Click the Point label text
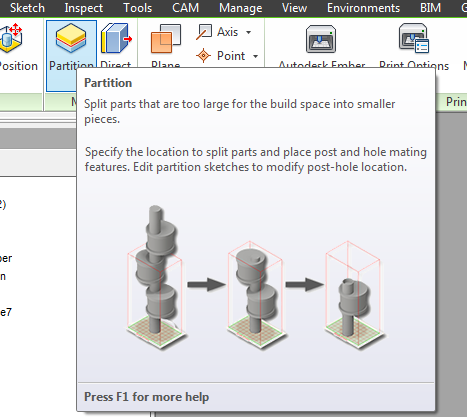The width and height of the screenshot is (467, 417). tap(231, 56)
